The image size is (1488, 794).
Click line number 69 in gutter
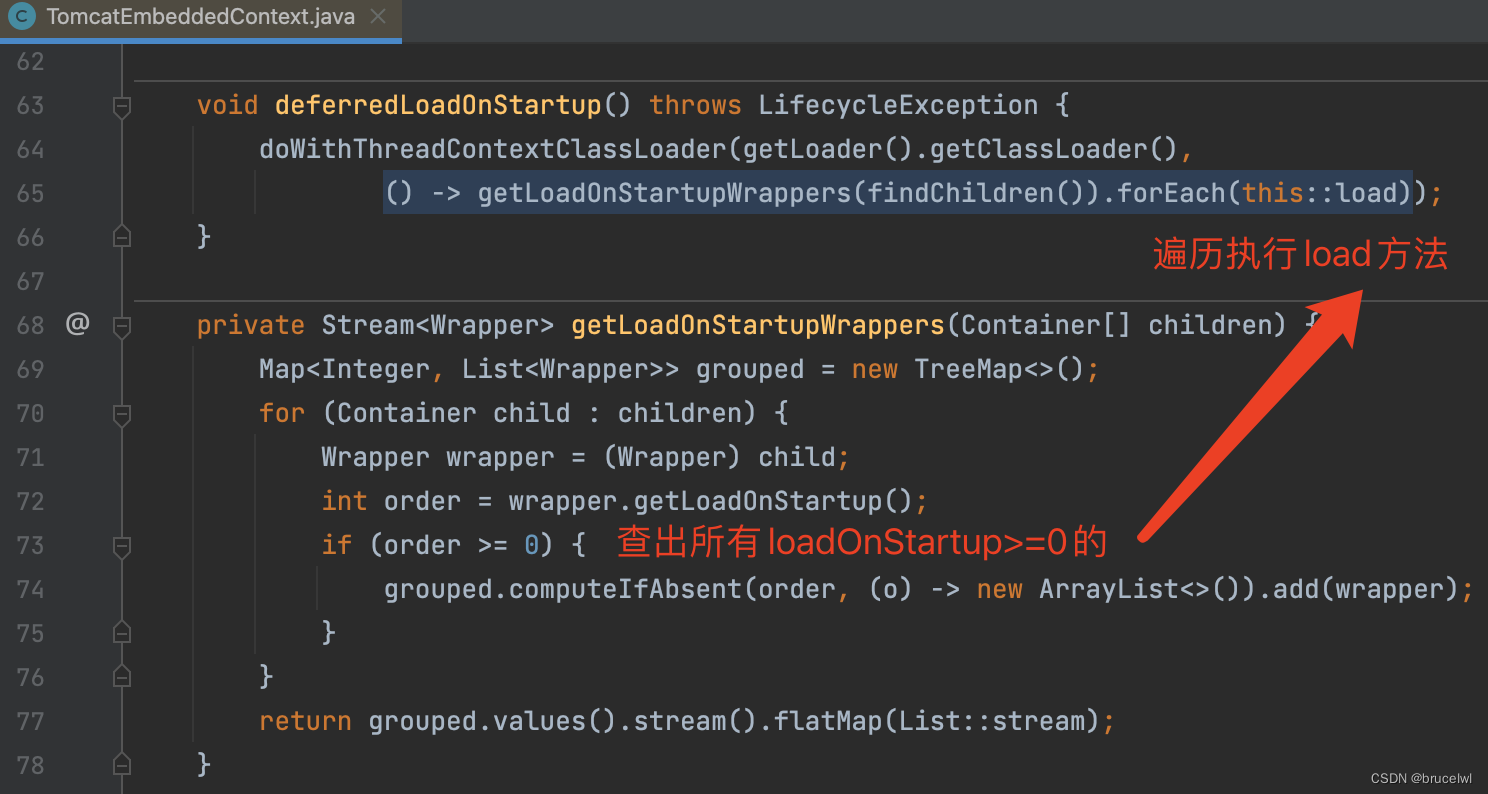30,369
